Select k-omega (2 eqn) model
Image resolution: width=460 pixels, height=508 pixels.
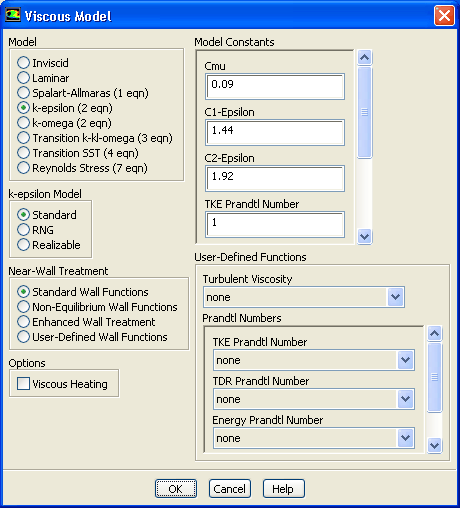(23, 123)
